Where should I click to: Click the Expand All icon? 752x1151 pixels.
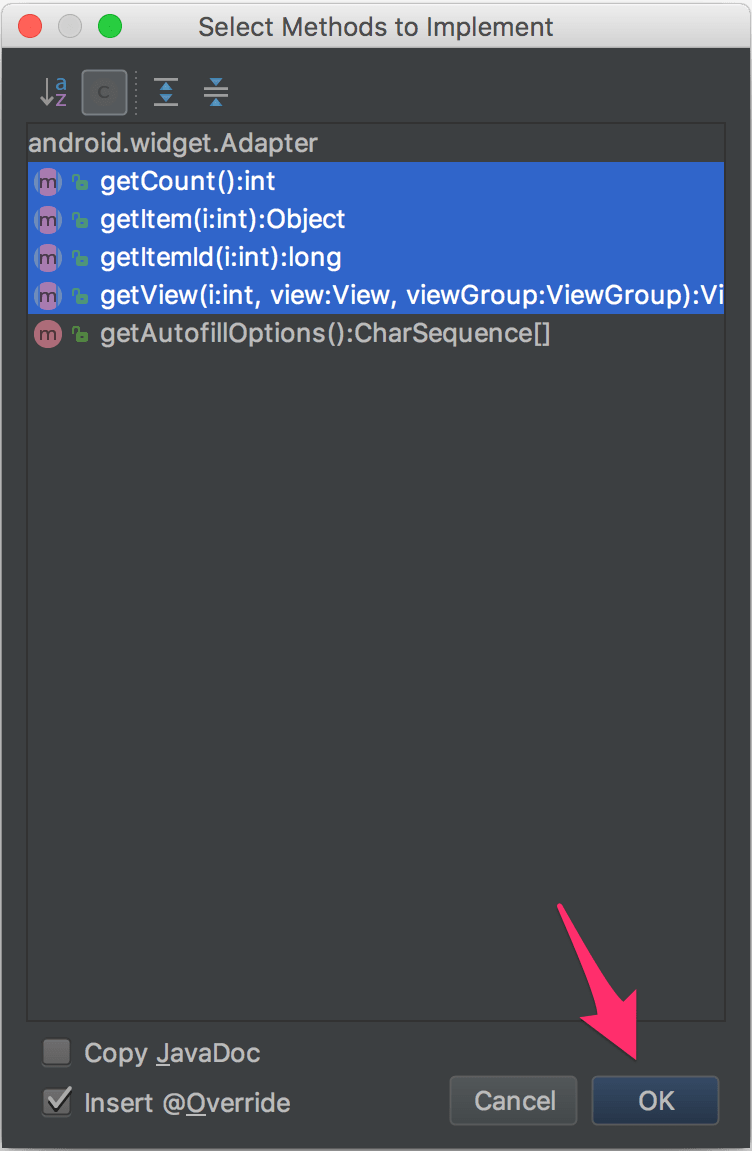click(165, 92)
